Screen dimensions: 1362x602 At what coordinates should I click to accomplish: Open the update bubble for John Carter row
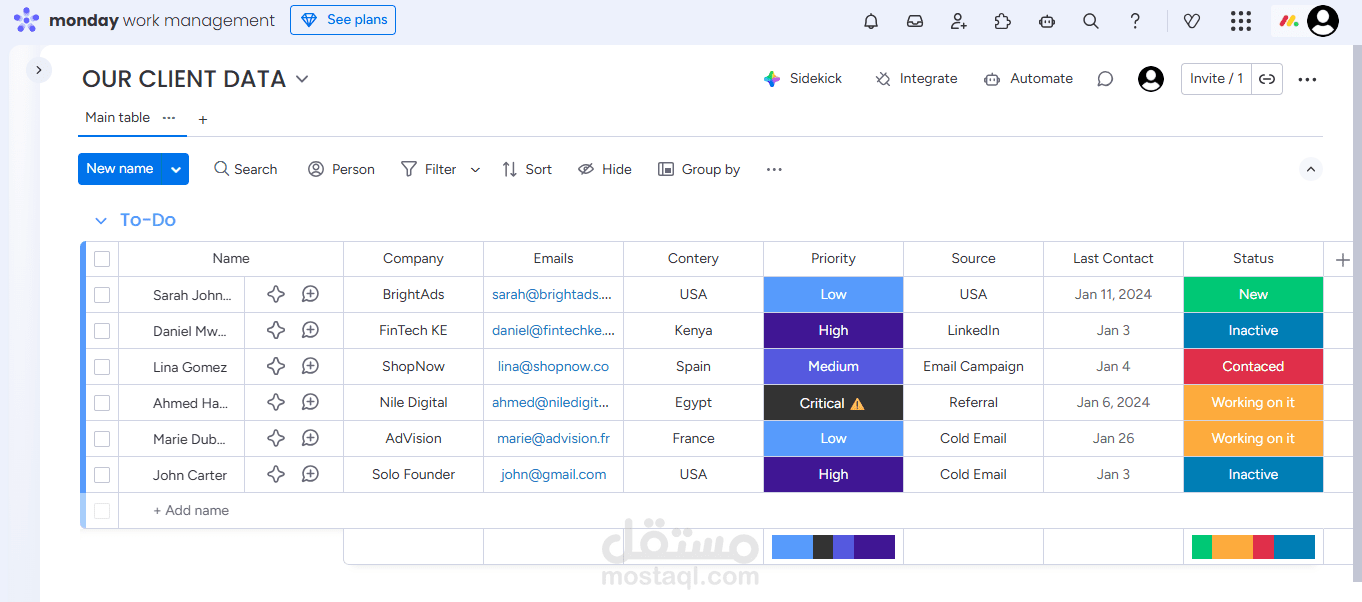pos(311,474)
